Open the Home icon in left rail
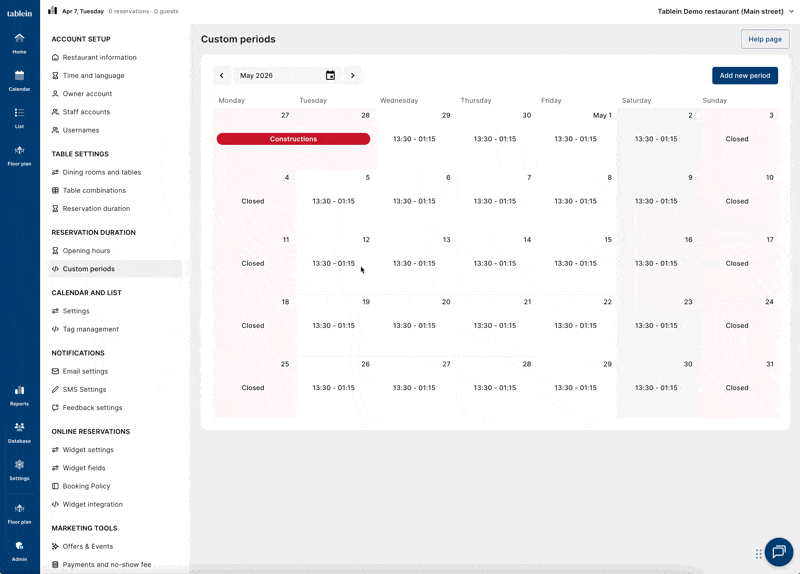The width and height of the screenshot is (800, 574). pyautogui.click(x=19, y=42)
